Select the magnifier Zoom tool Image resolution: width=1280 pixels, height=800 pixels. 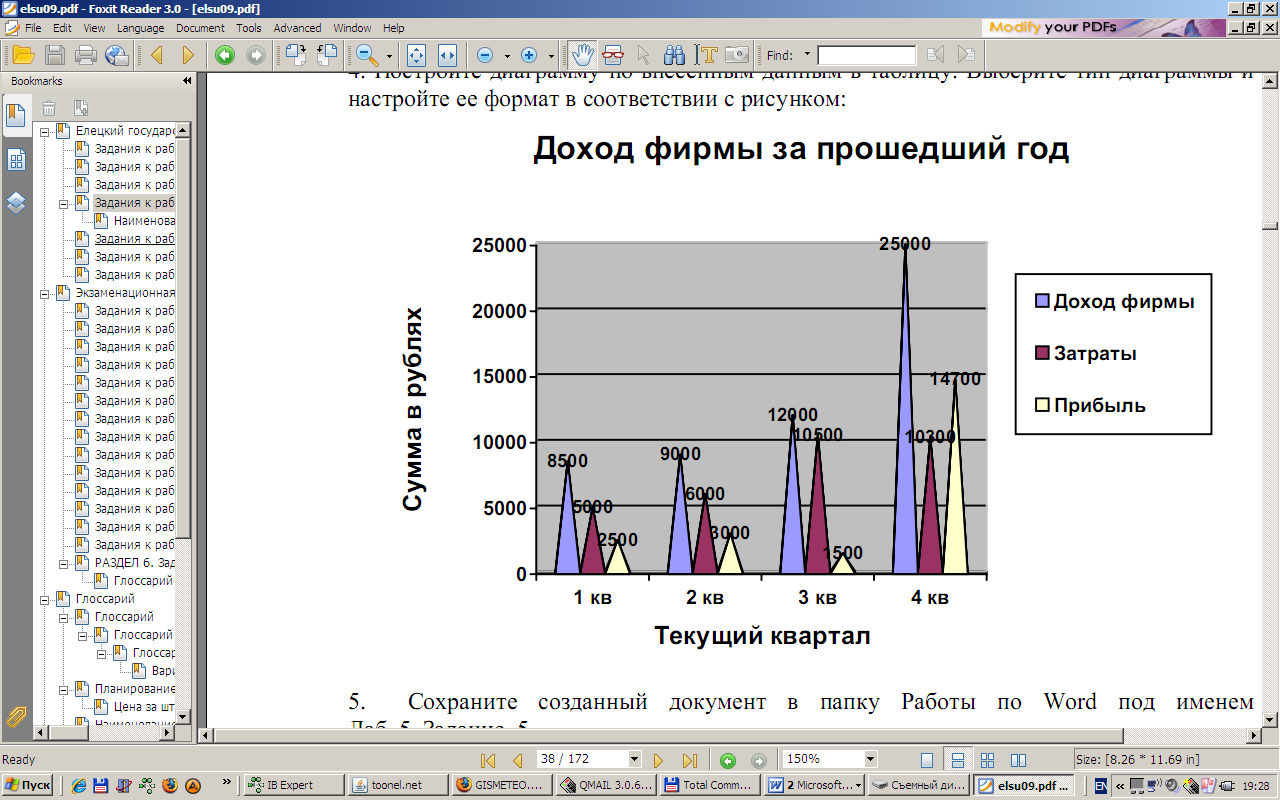pos(367,55)
